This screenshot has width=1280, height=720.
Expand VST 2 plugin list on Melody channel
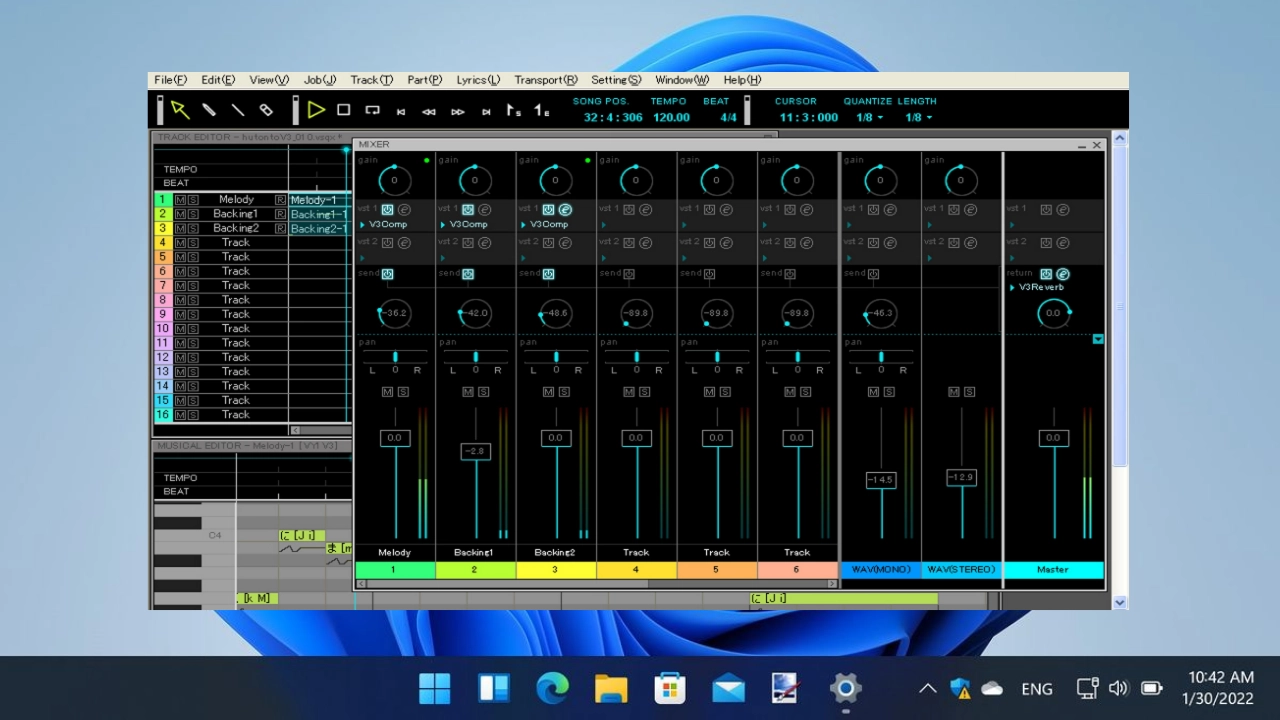click(362, 257)
